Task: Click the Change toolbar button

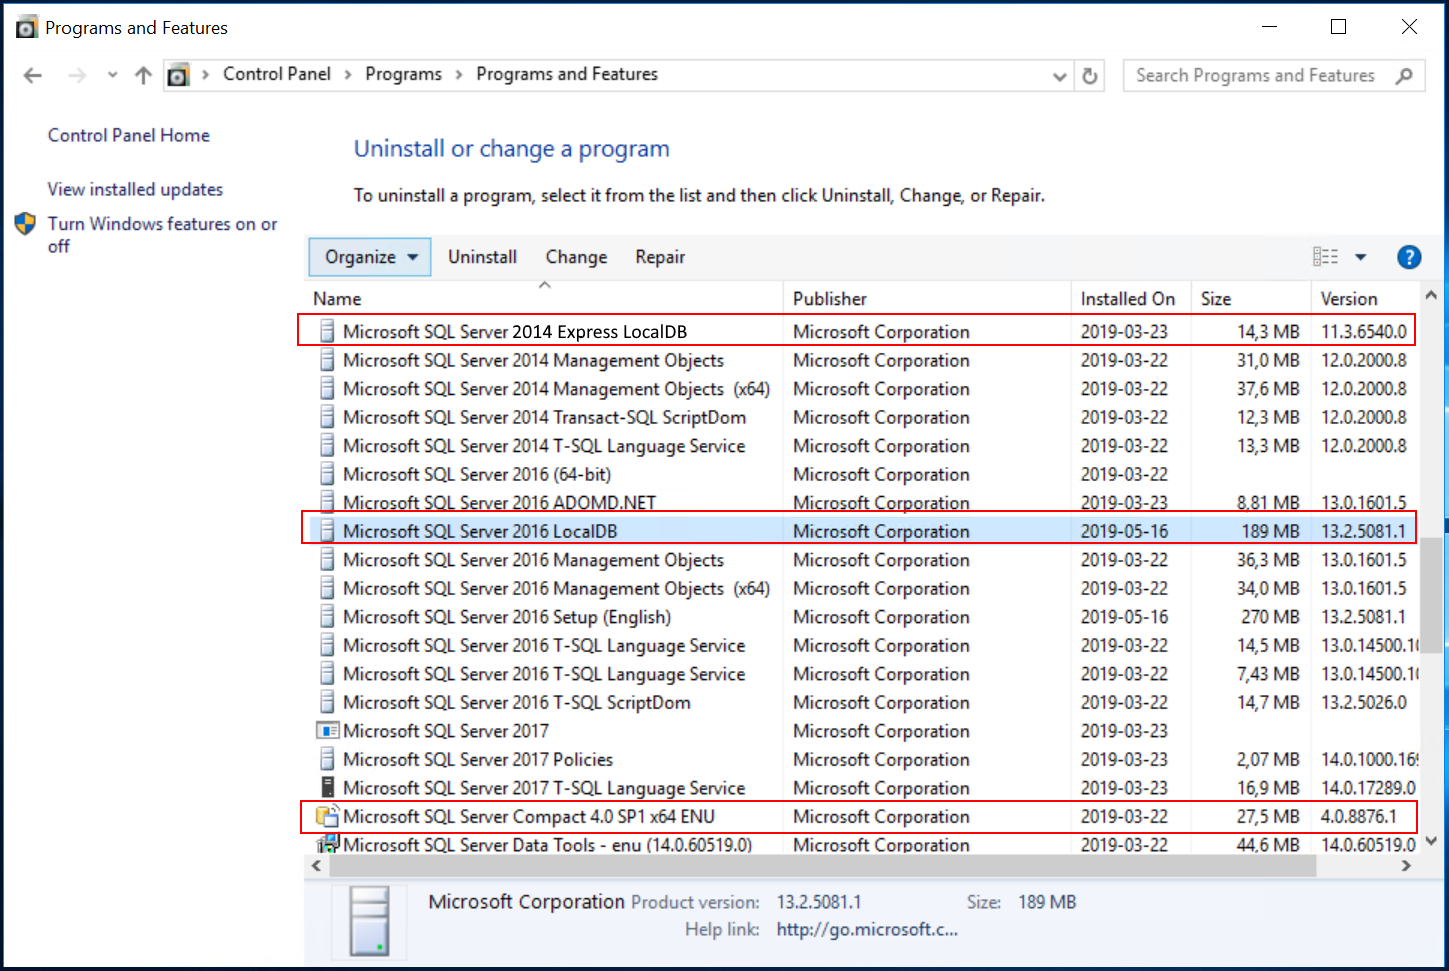Action: point(576,257)
